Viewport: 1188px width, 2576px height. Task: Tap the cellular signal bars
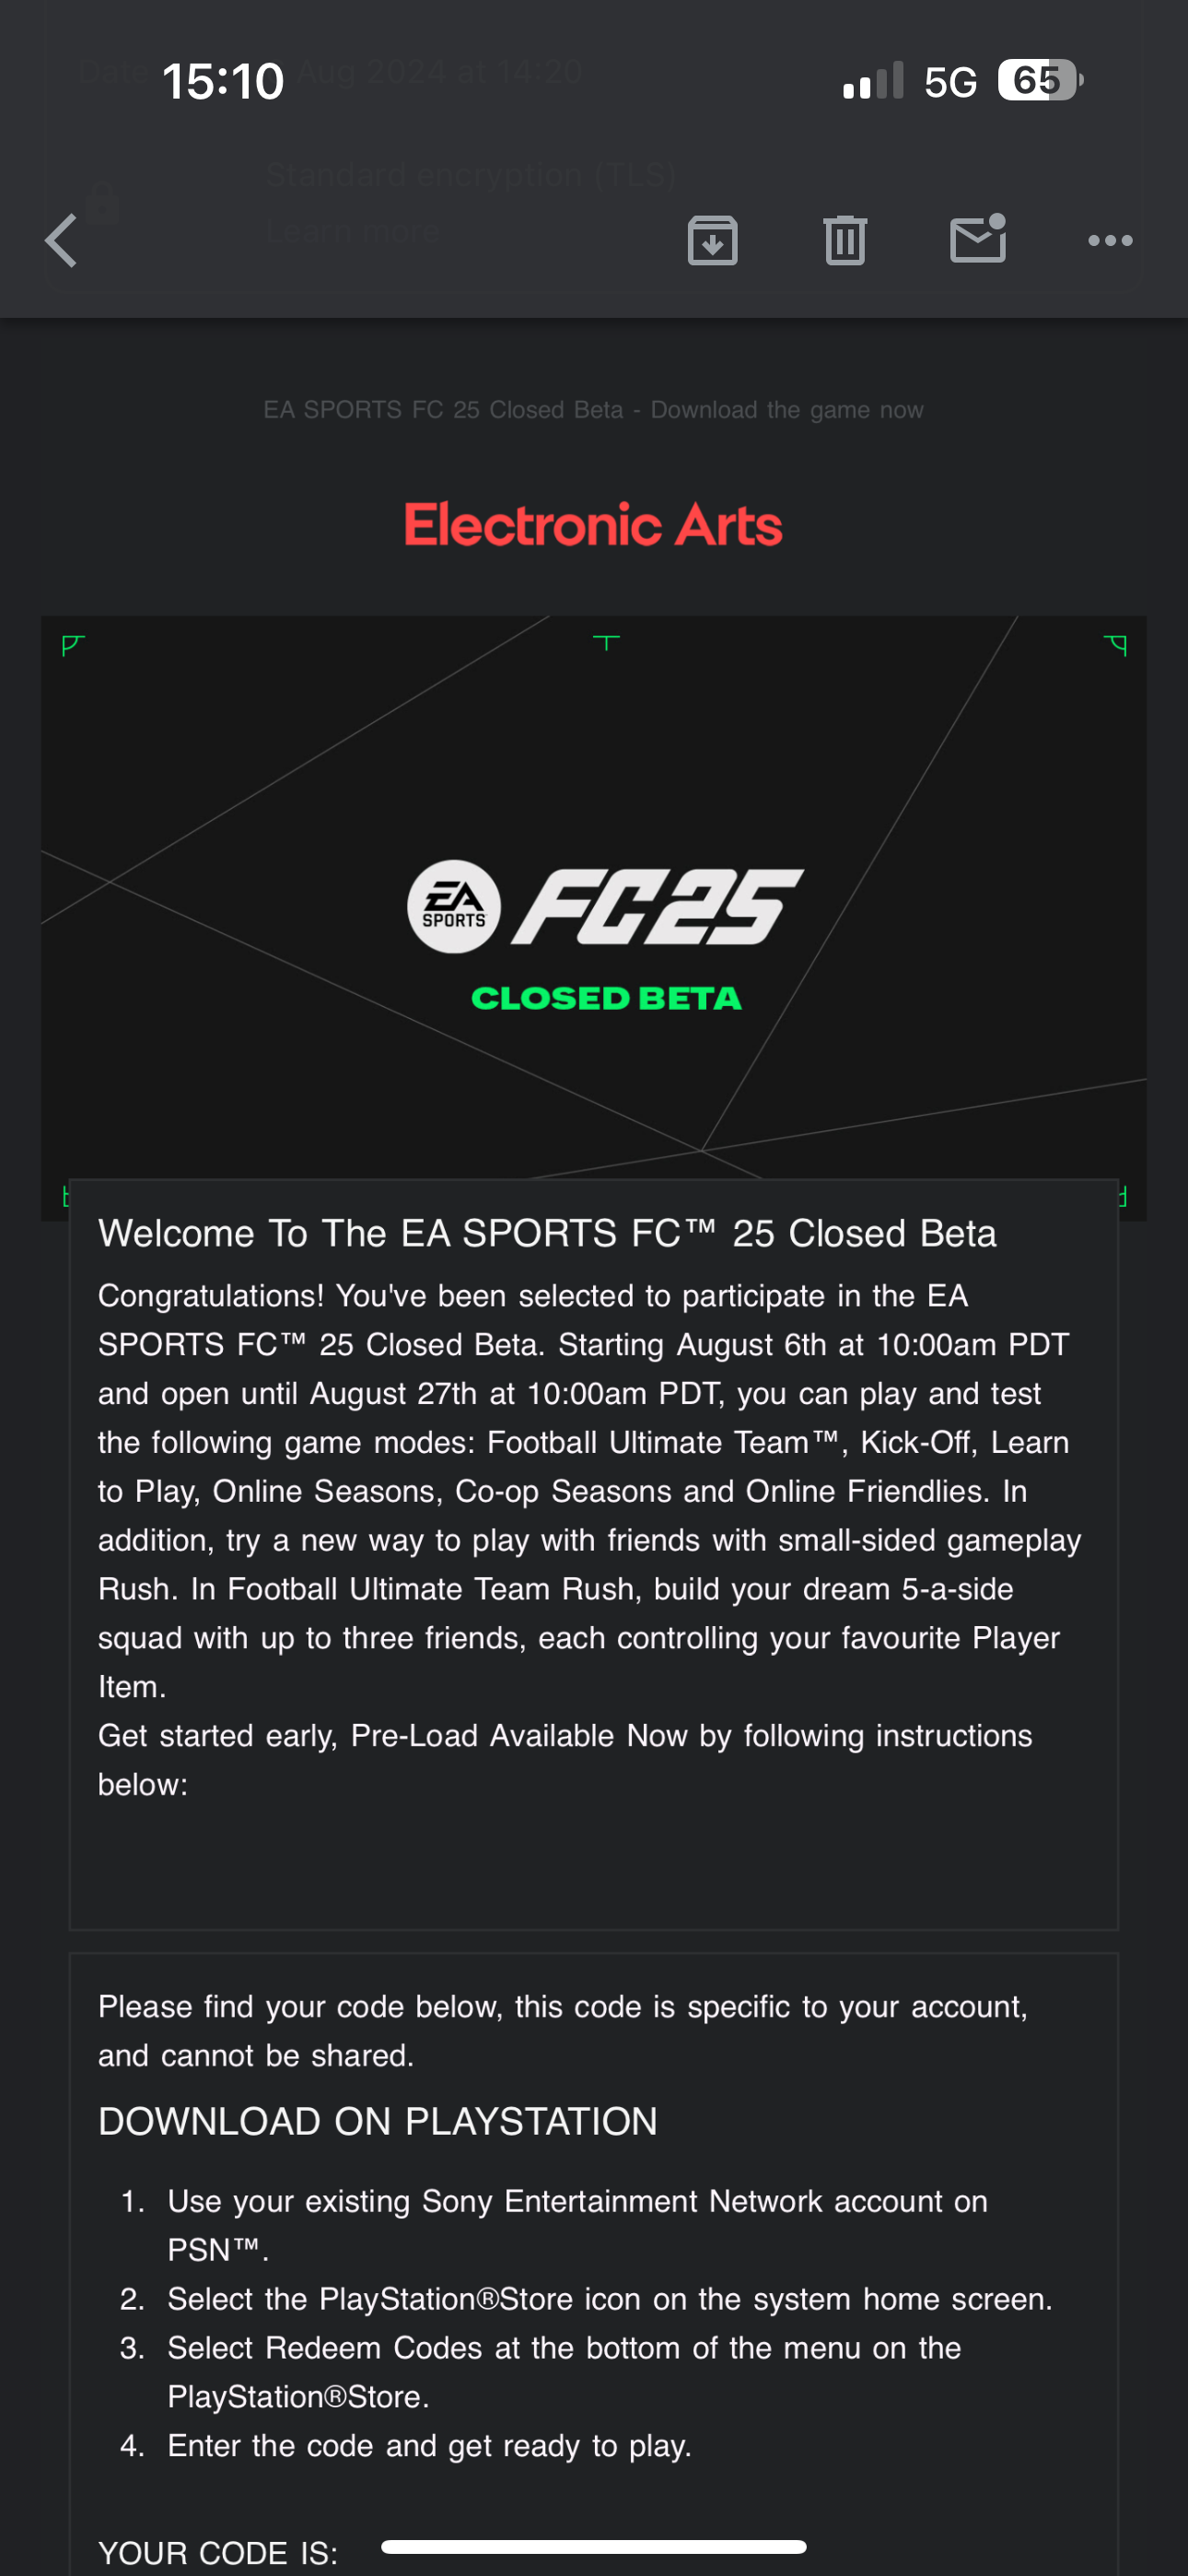[x=873, y=82]
